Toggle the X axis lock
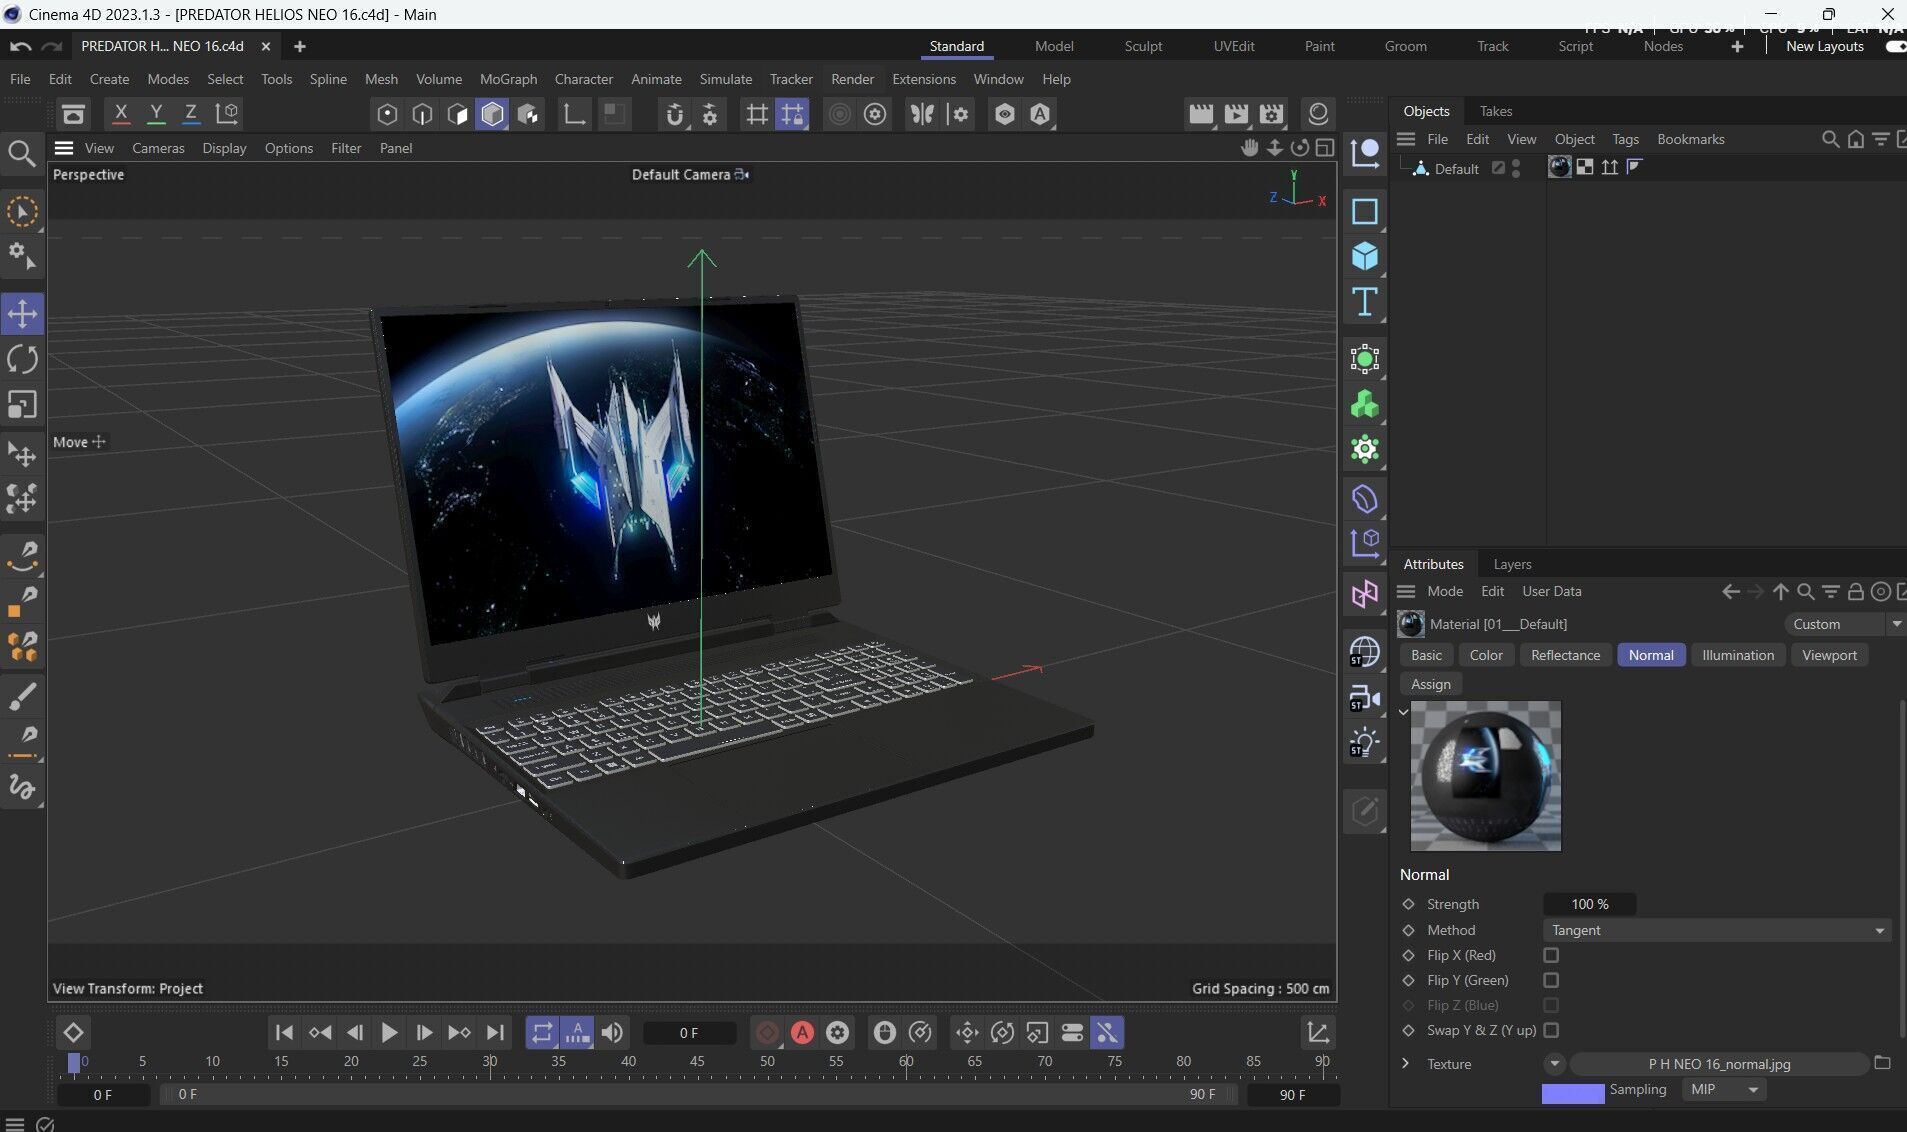 tap(121, 114)
